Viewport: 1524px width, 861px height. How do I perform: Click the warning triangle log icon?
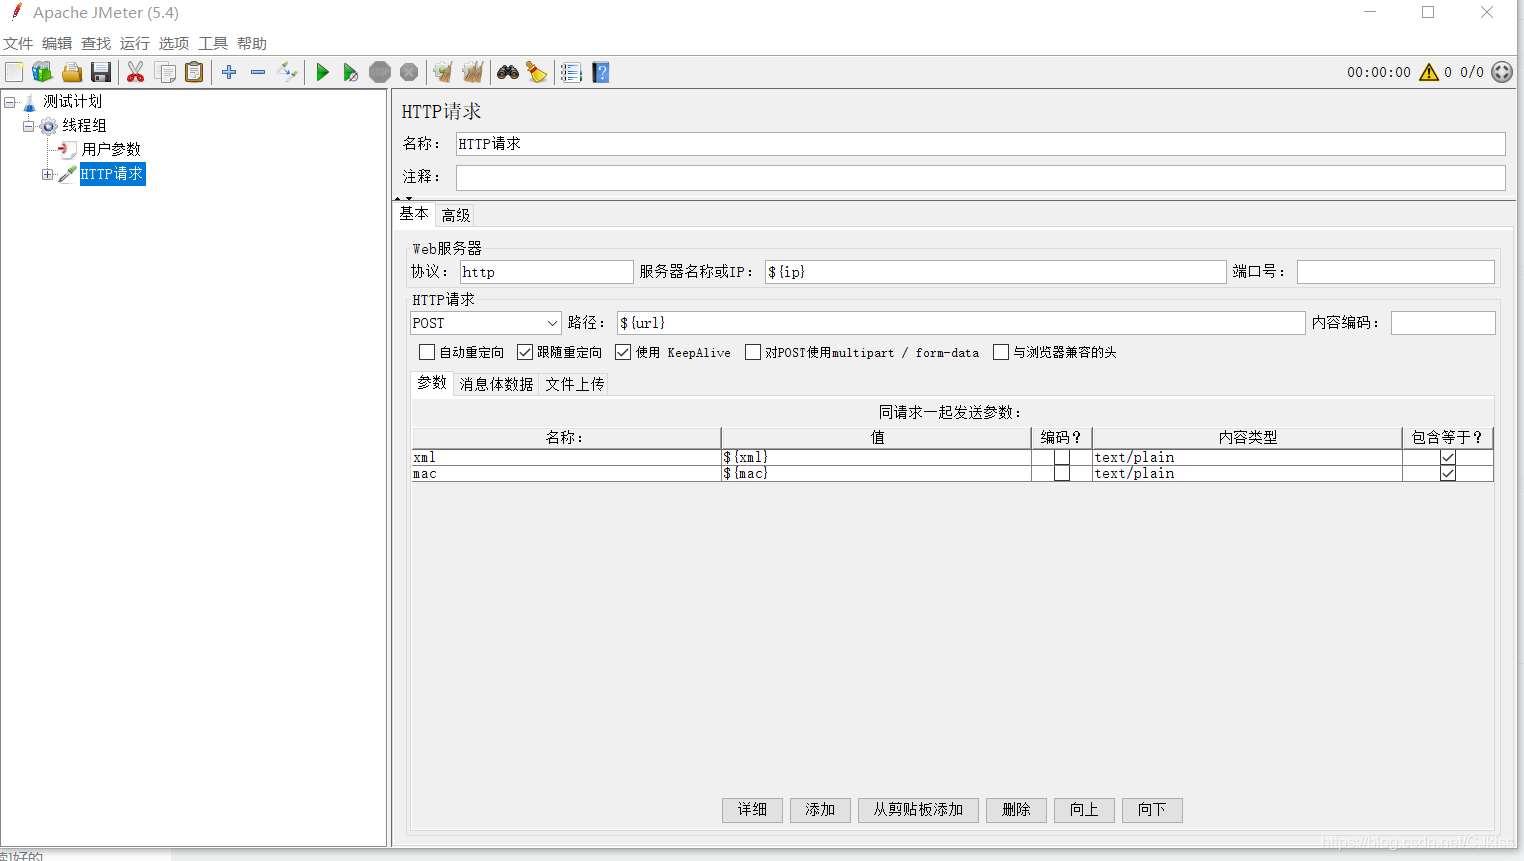[1429, 72]
